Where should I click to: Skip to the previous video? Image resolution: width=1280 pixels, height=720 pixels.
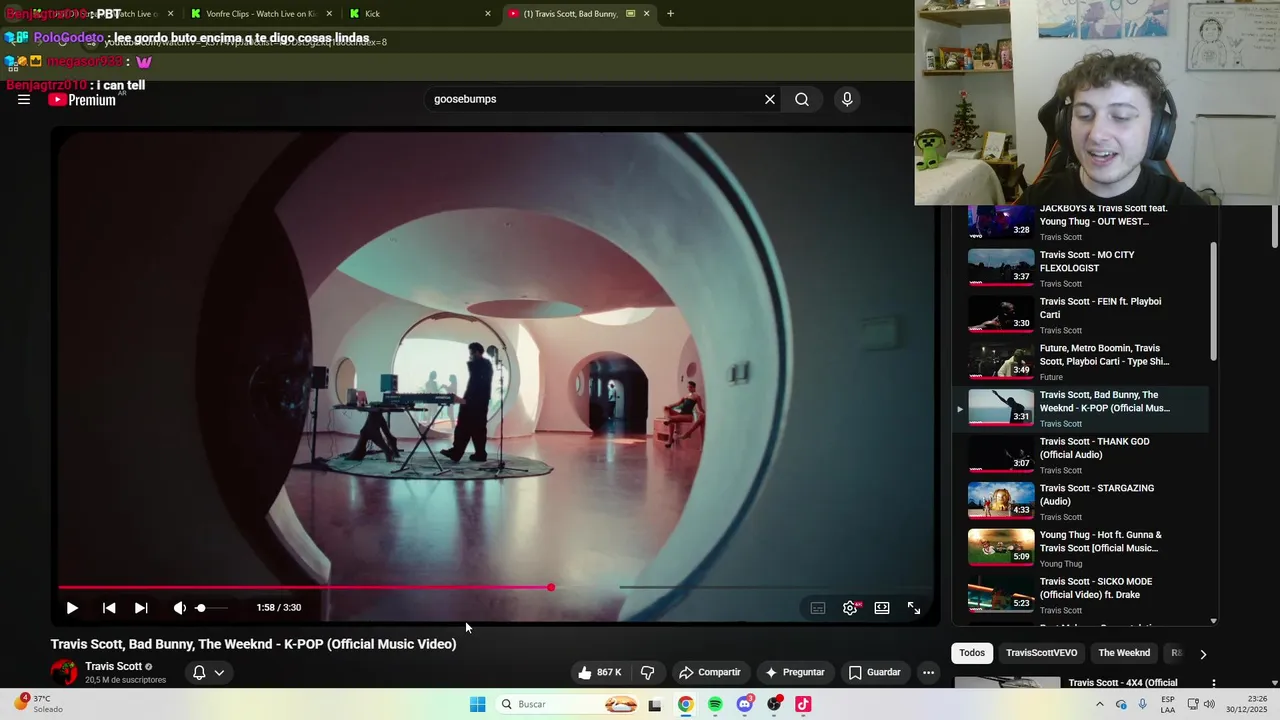click(x=109, y=607)
